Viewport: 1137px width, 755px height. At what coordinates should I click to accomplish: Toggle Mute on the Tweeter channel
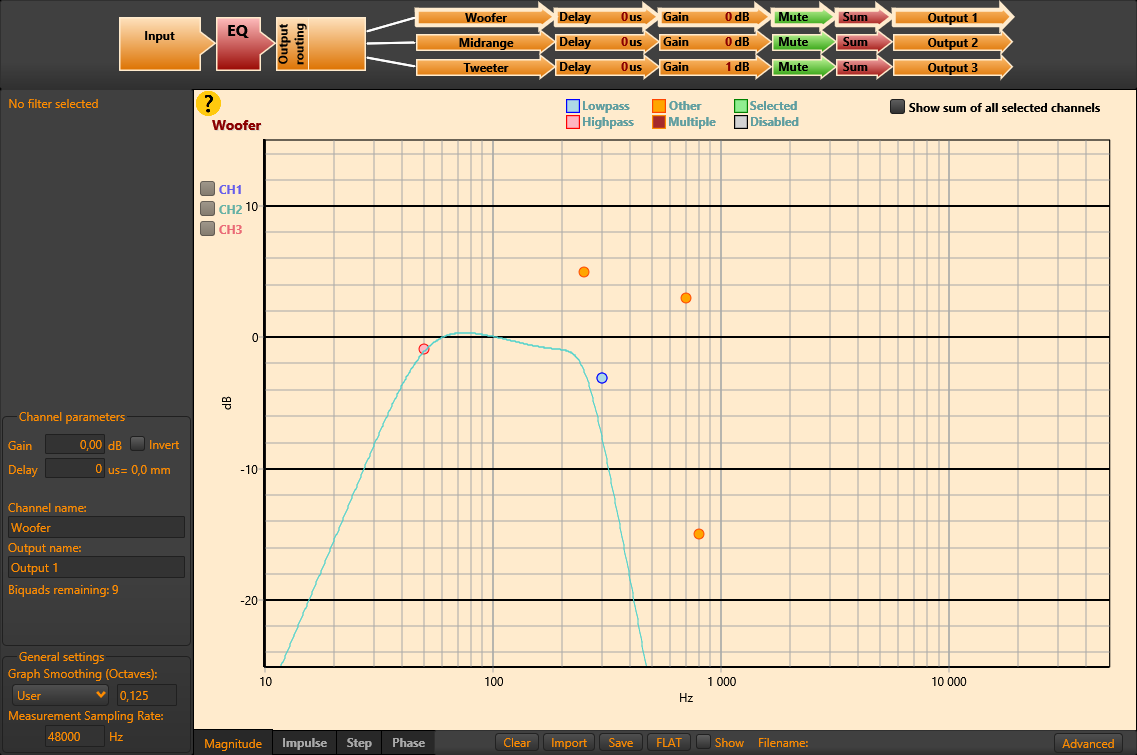tap(801, 67)
